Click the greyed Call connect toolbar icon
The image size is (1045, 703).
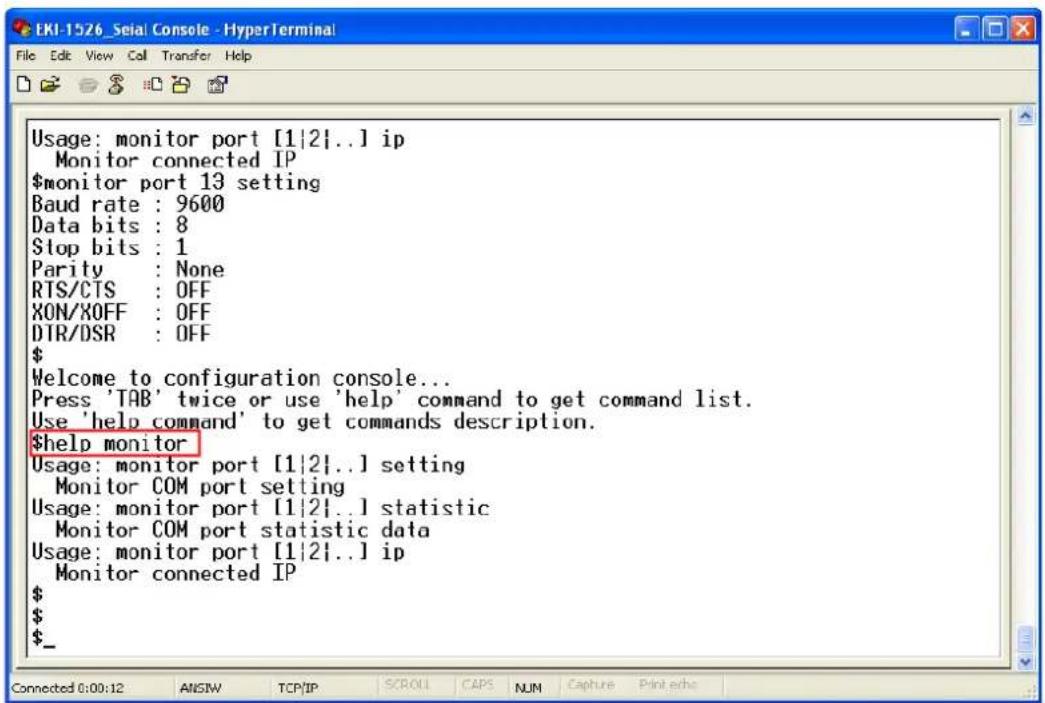(x=87, y=85)
